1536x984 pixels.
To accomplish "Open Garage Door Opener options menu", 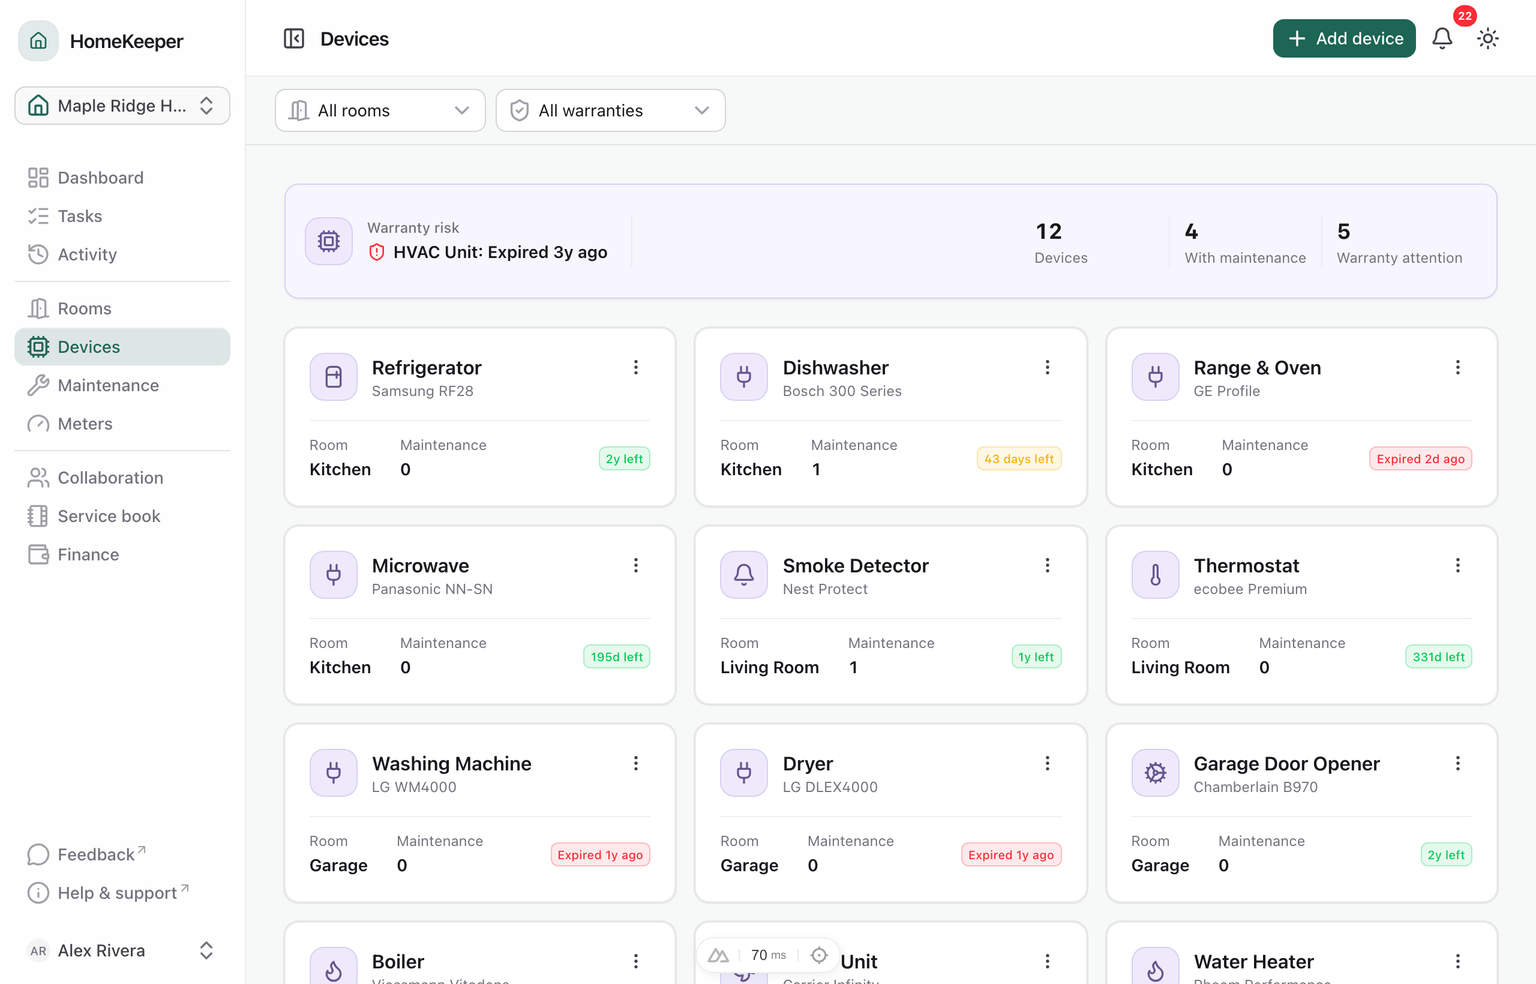I will click(x=1458, y=764).
